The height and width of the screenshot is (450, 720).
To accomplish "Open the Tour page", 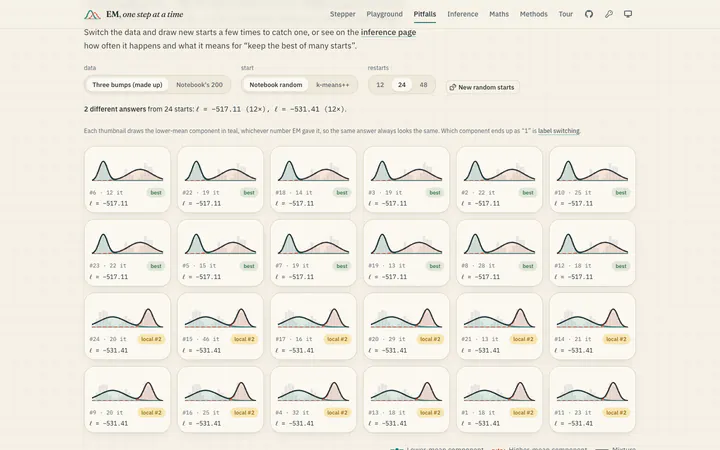I will pos(566,14).
